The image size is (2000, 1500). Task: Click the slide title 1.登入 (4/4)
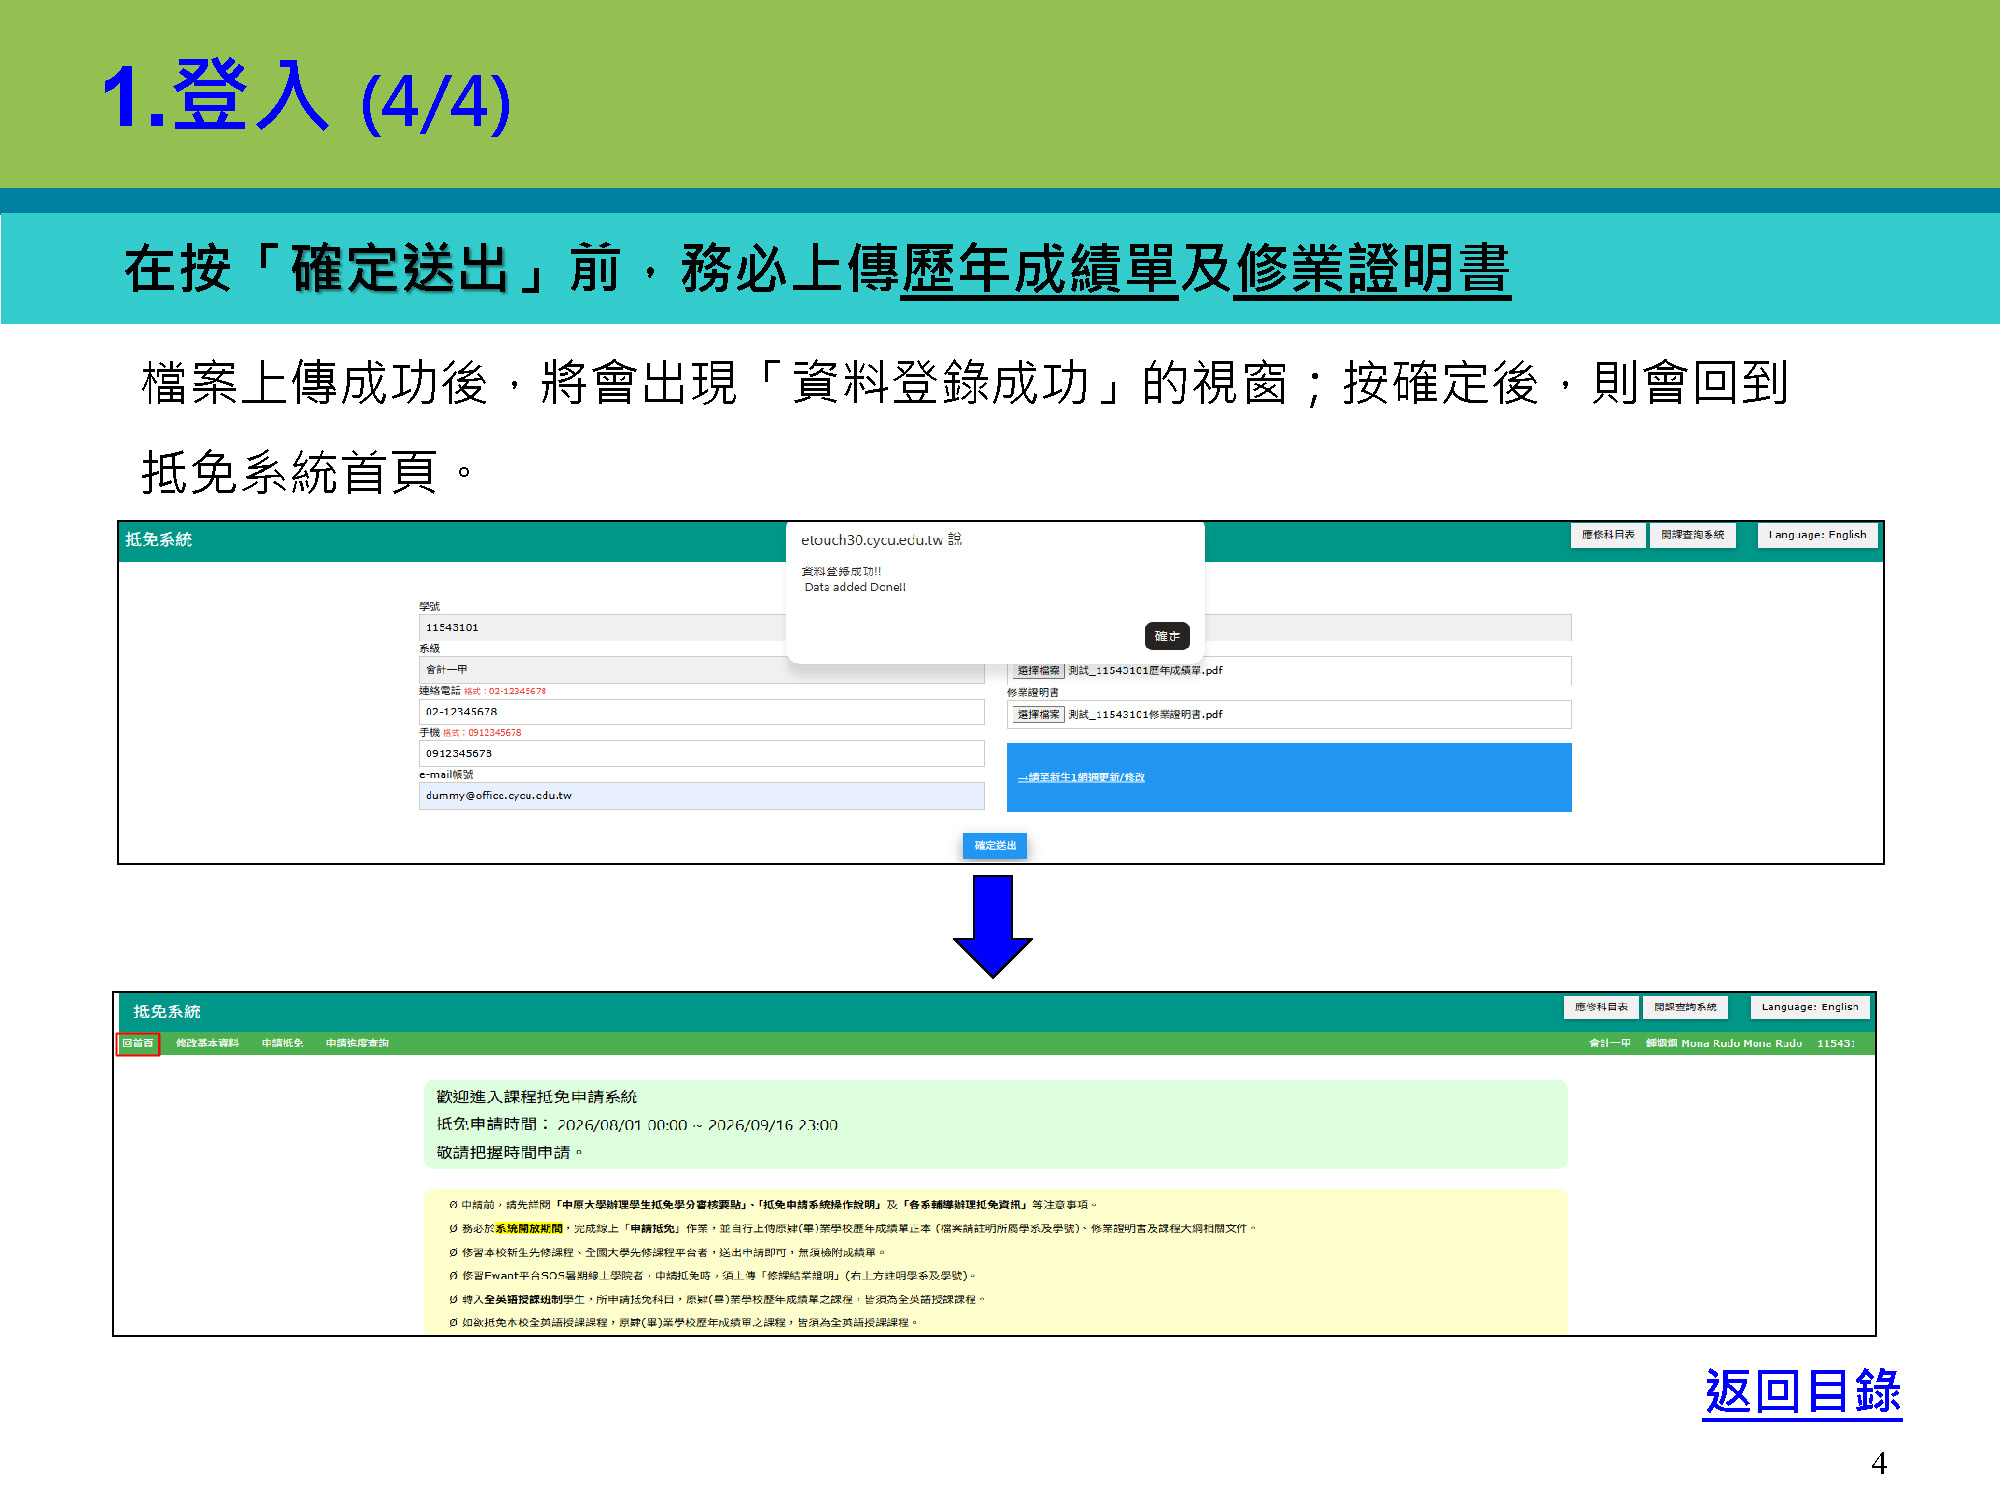coord(307,98)
